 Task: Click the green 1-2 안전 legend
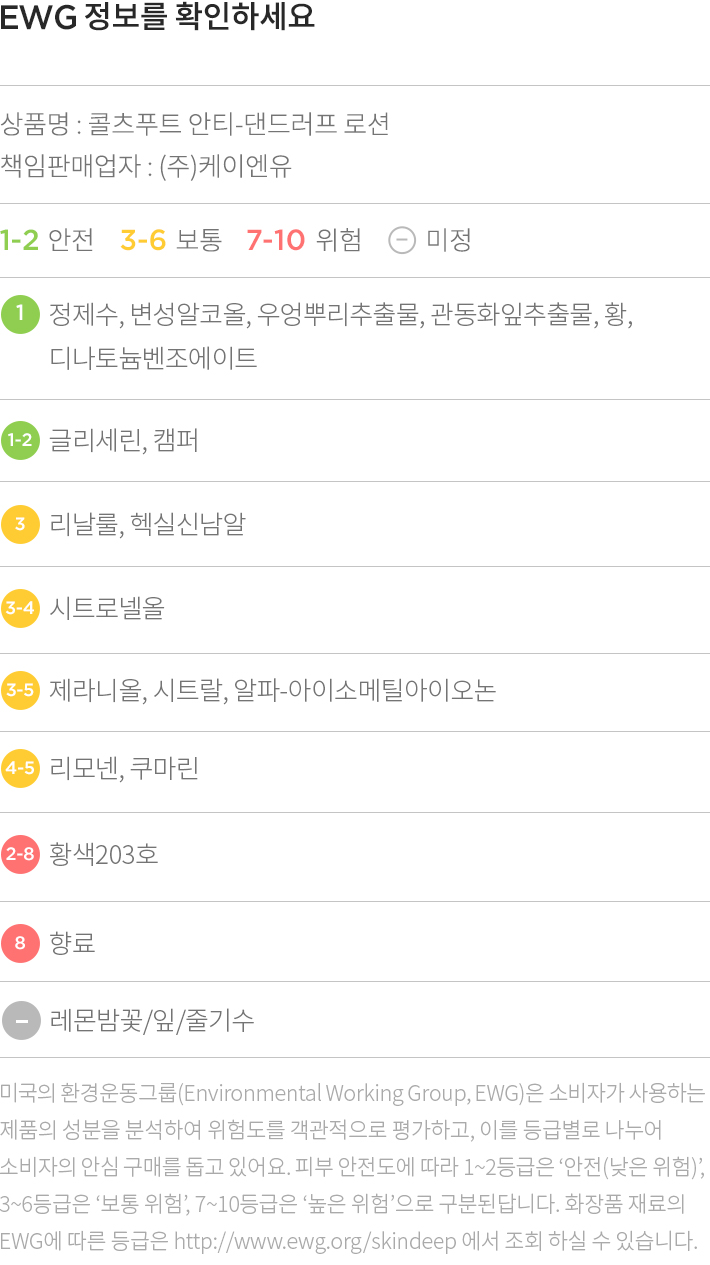[x=47, y=240]
